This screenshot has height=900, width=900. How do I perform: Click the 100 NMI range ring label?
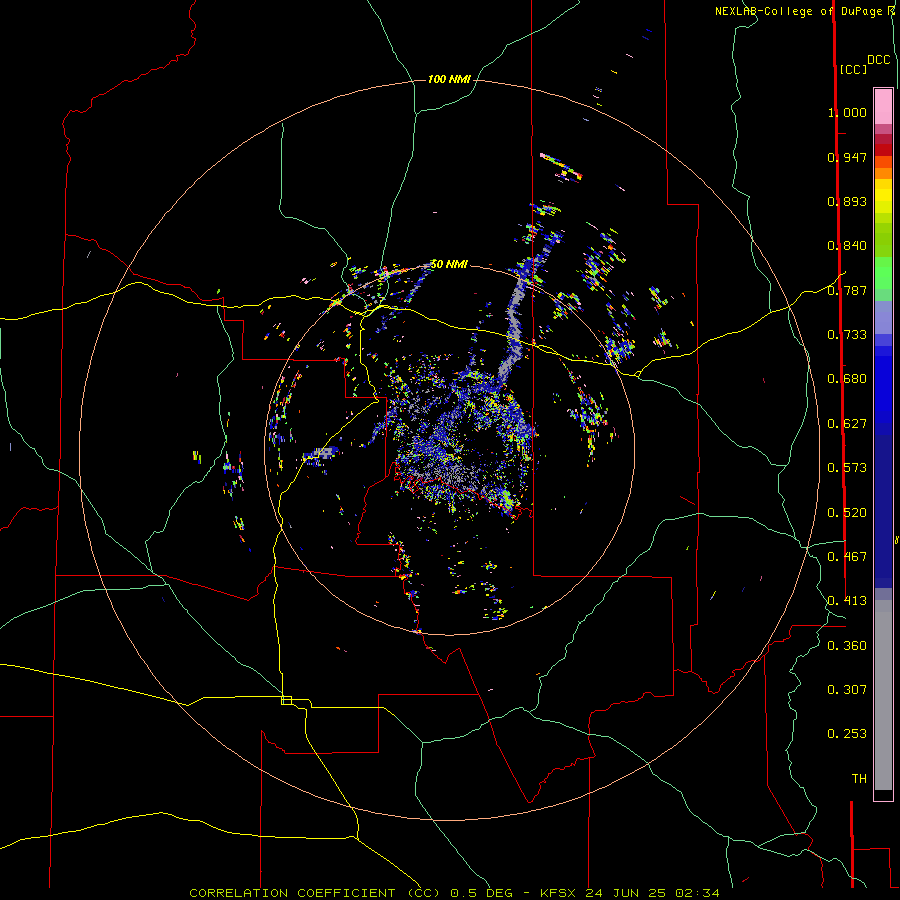click(449, 79)
